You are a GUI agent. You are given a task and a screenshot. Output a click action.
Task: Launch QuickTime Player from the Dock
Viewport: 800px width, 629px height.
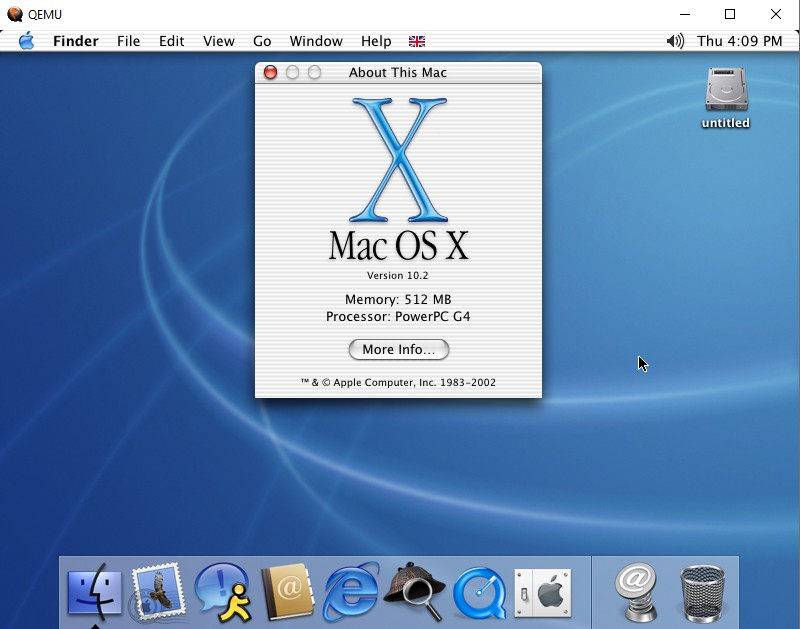click(479, 592)
